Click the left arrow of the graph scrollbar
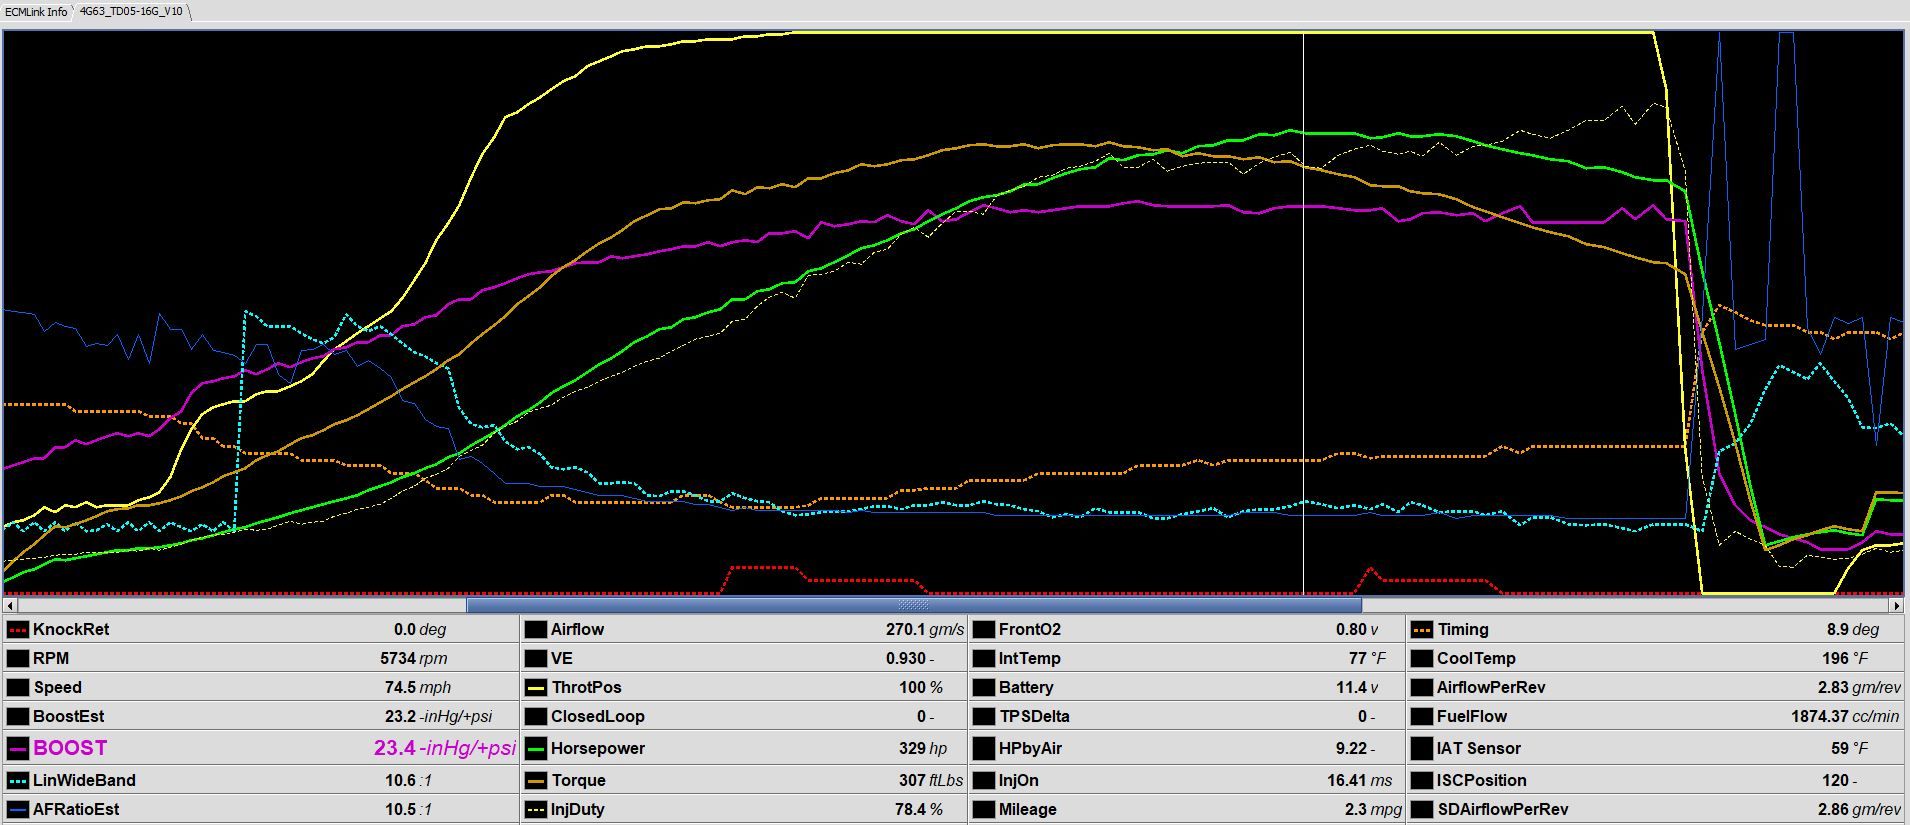 [x=10, y=605]
